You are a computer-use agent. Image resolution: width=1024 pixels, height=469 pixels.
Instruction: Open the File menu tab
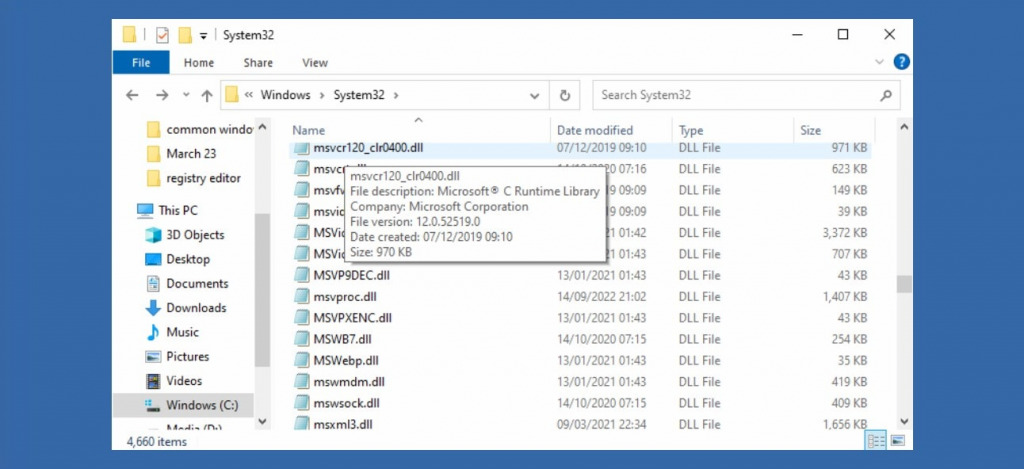point(141,63)
